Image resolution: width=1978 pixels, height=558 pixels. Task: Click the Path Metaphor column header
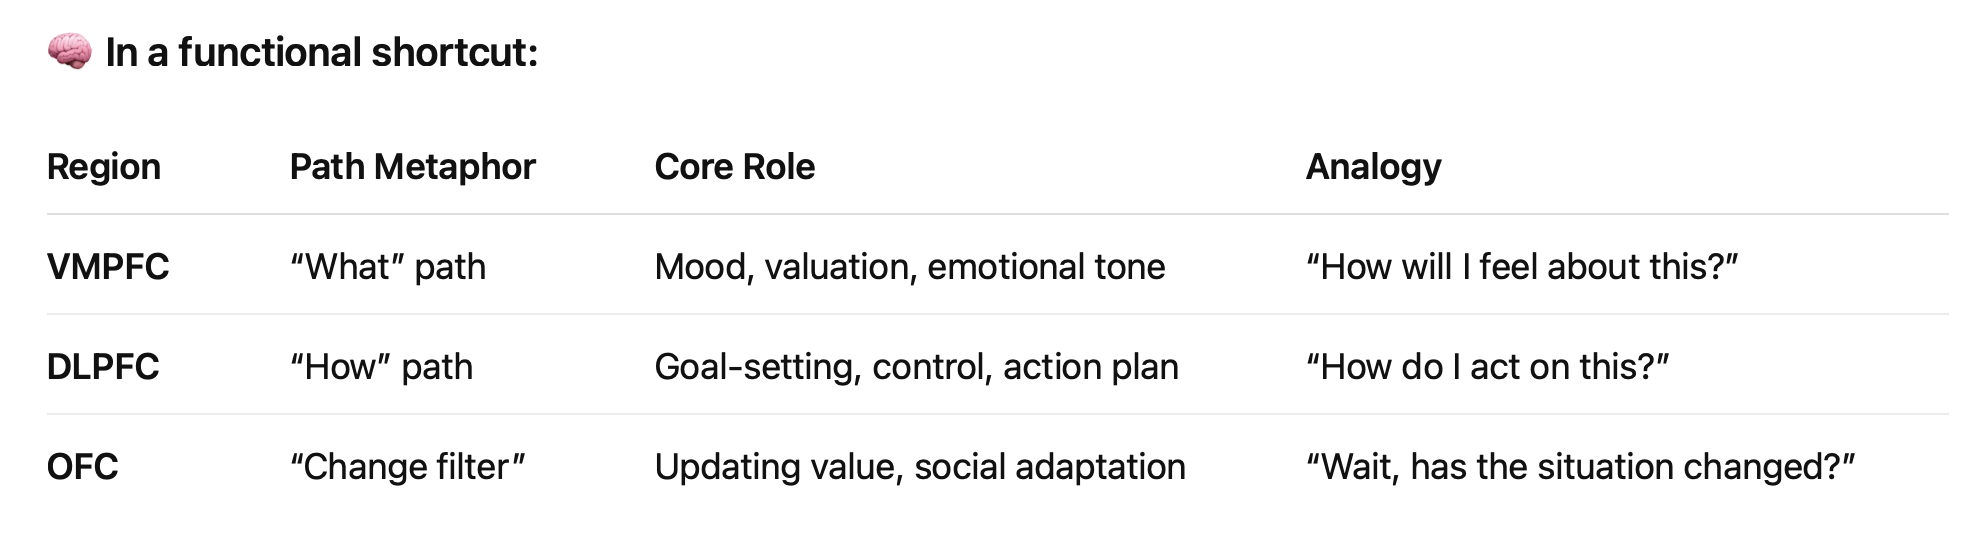pyautogui.click(x=413, y=167)
